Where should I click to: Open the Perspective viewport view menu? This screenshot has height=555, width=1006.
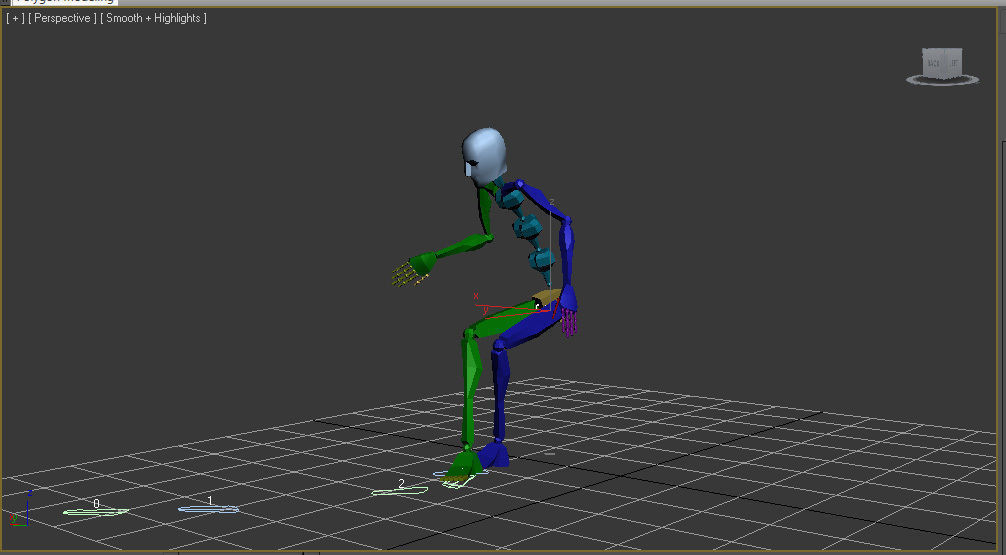[62, 18]
